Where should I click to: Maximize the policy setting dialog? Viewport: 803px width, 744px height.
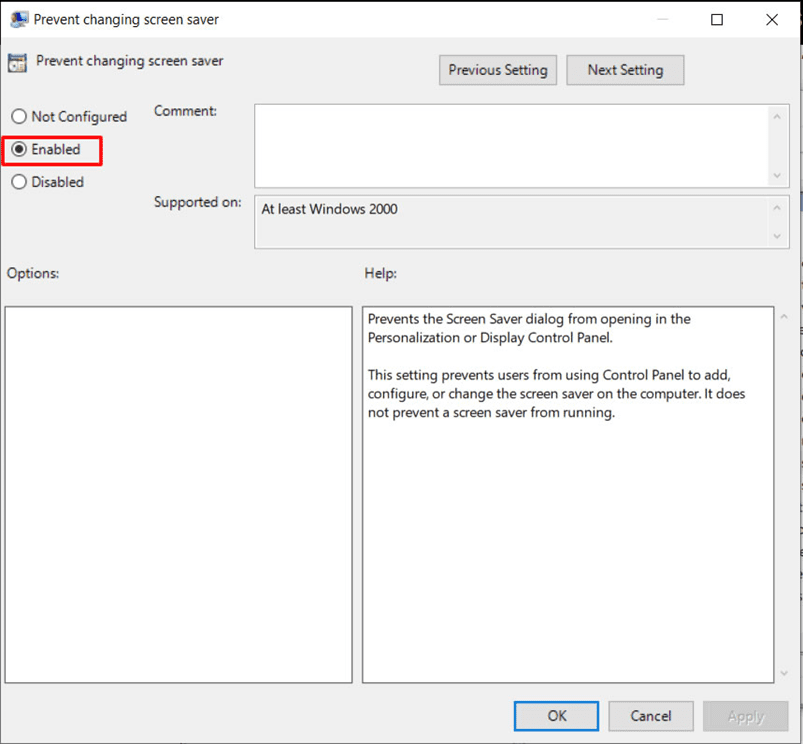[717, 20]
